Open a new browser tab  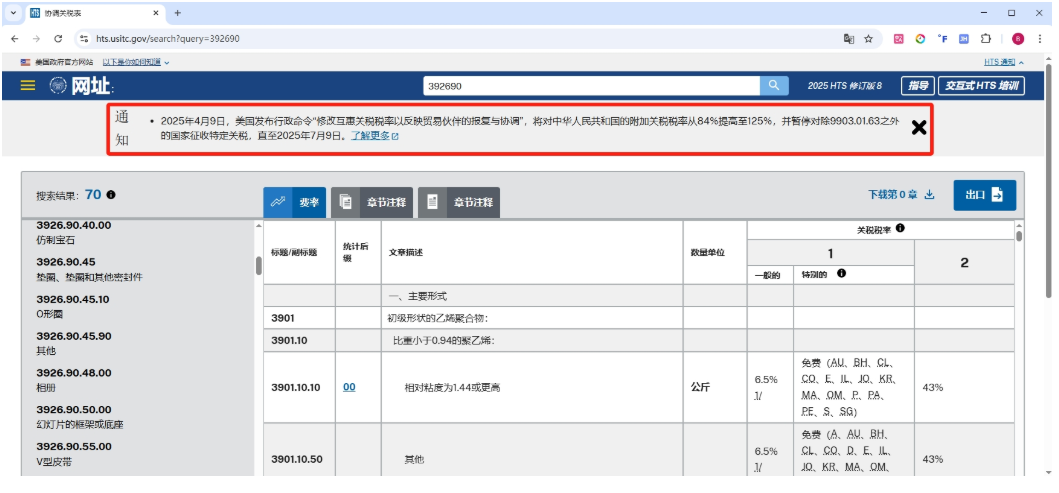click(x=178, y=13)
